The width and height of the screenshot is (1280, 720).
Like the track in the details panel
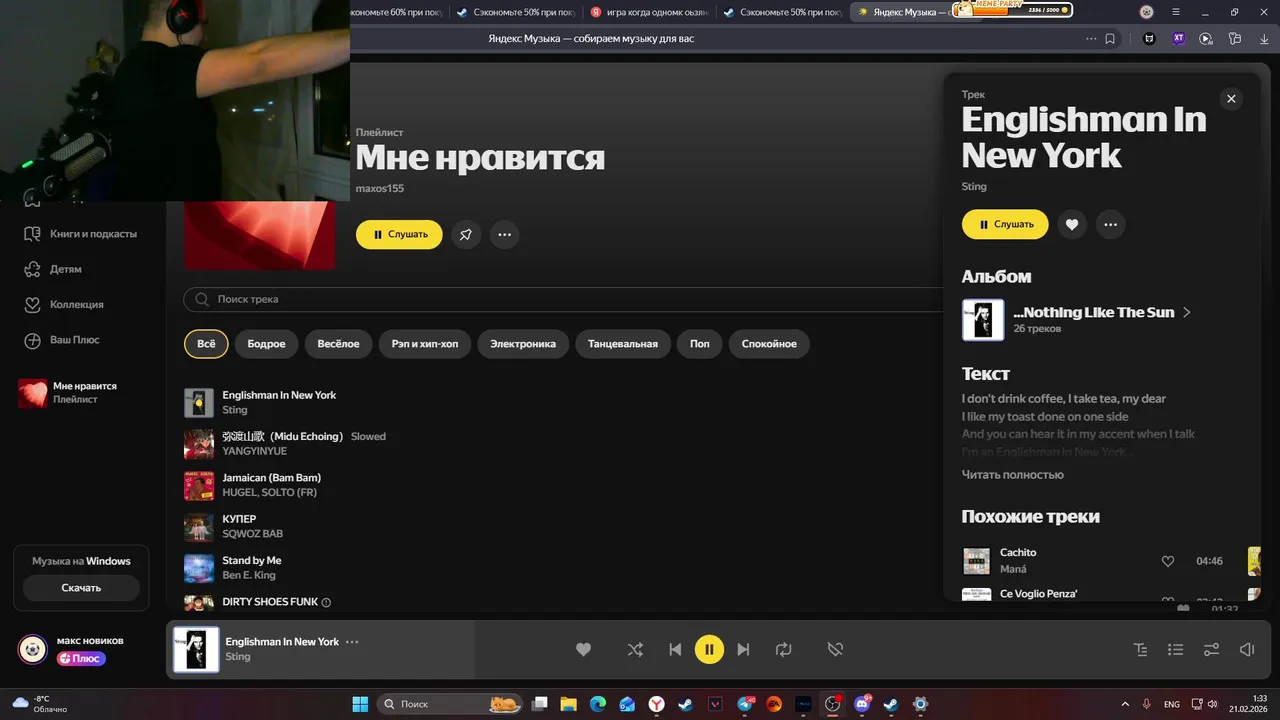tap(1072, 225)
